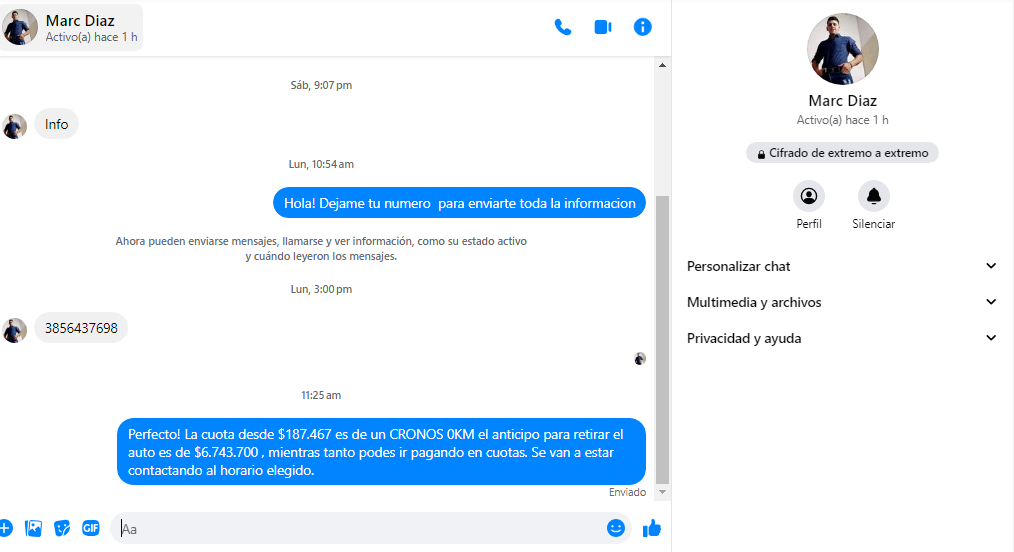Click the chat's vertical scrollbar thumb
This screenshot has height=552, width=1014.
coord(661,340)
